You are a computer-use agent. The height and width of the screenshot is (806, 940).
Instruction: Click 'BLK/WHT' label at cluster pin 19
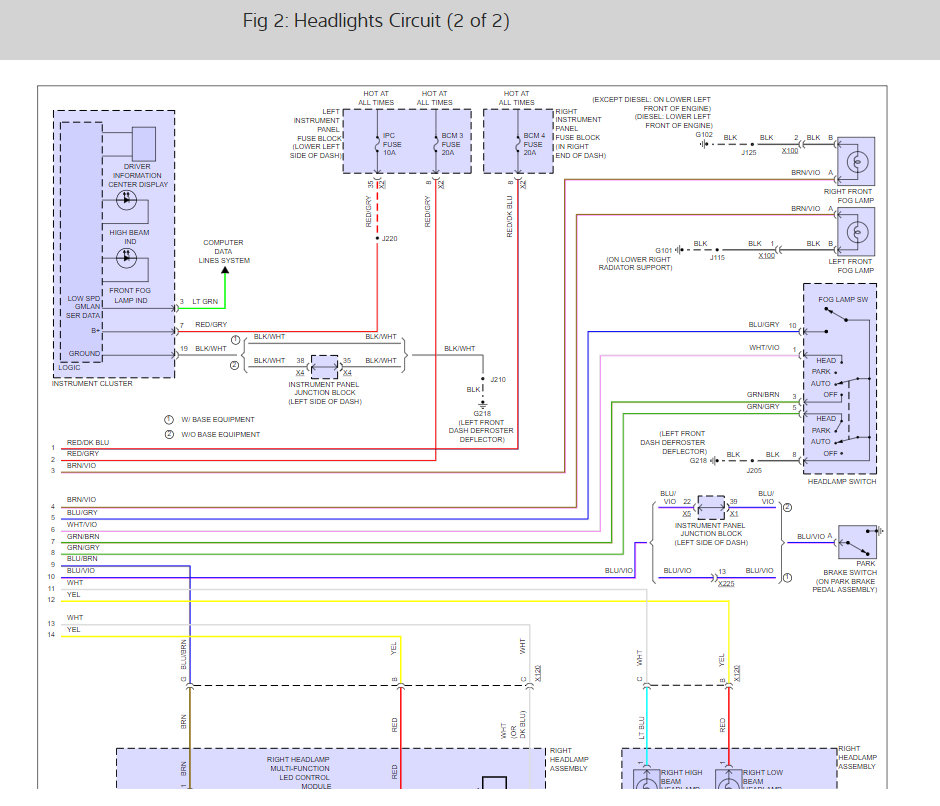tap(211, 349)
